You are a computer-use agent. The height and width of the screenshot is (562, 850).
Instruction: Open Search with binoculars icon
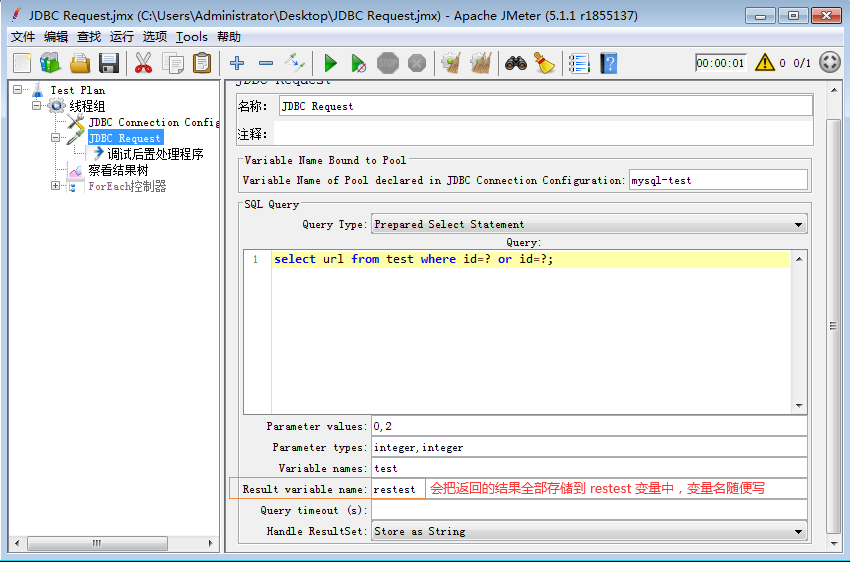pos(516,63)
